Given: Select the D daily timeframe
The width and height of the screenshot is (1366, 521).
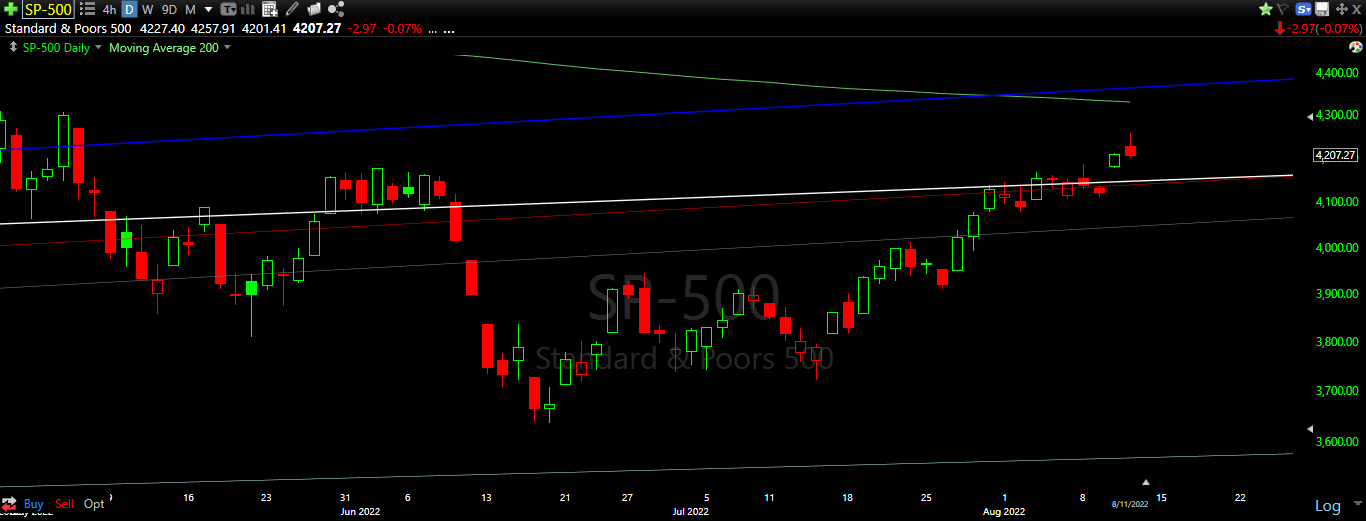Looking at the screenshot, I should pyautogui.click(x=129, y=9).
